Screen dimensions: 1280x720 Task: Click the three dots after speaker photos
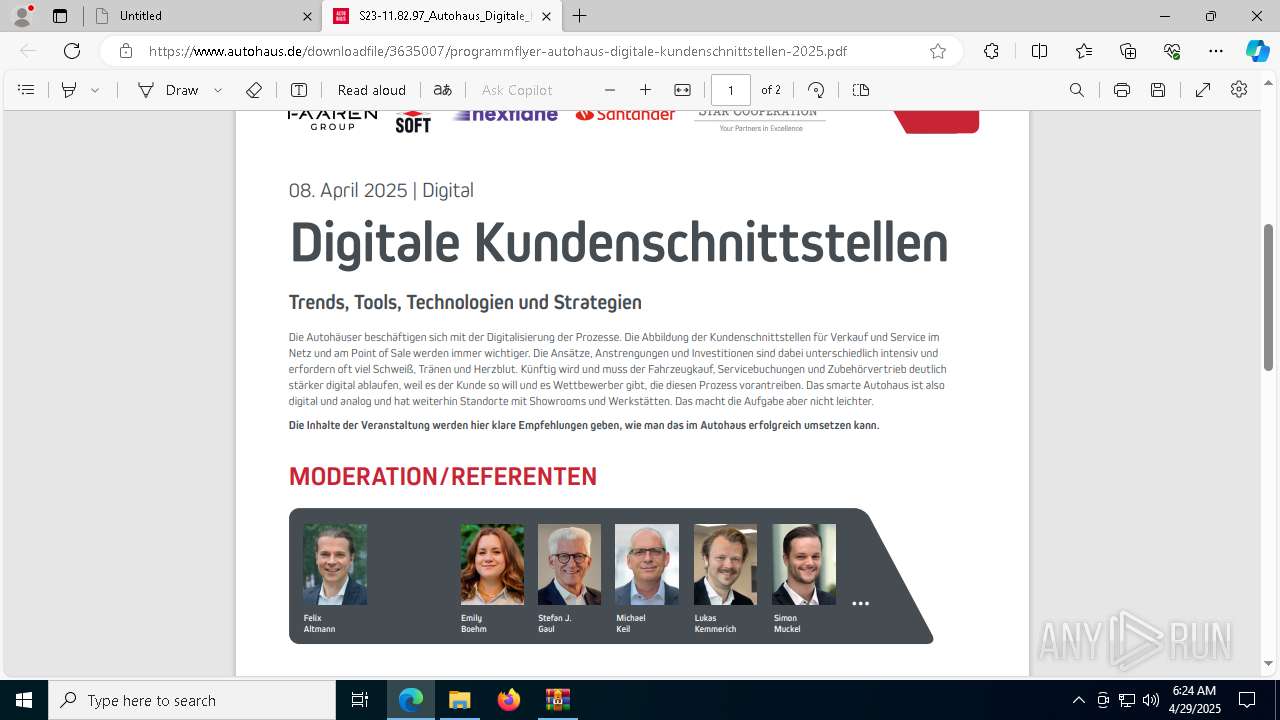(x=860, y=604)
